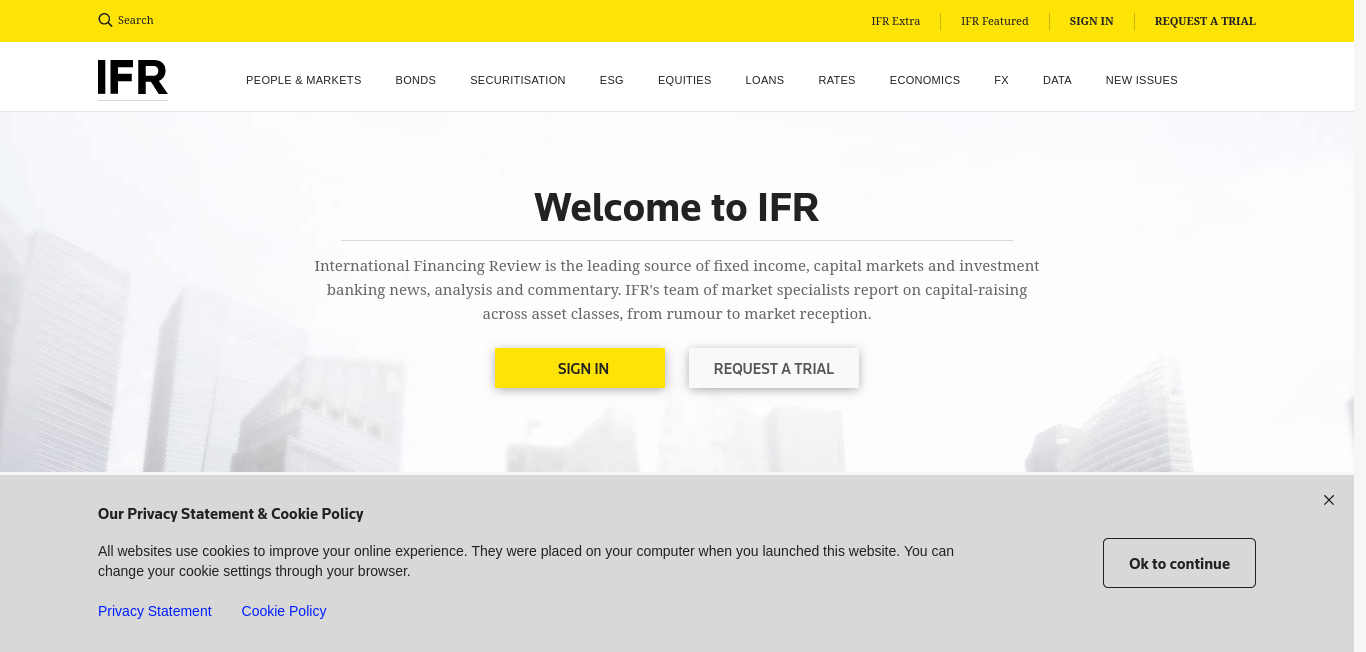
Task: Click REQUEST A TRIAL in the top bar
Action: pyautogui.click(x=1205, y=21)
